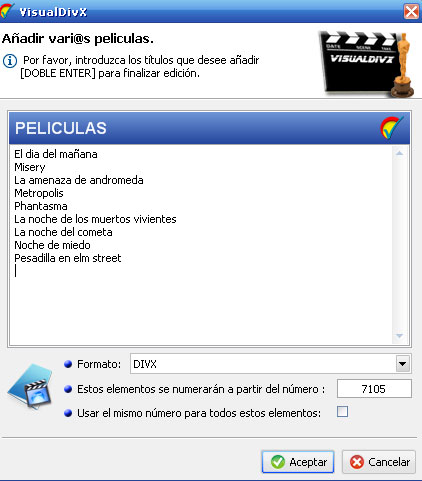Click the starting number field showing 7105
Screen dimensions: 422x481
[x=374, y=389]
